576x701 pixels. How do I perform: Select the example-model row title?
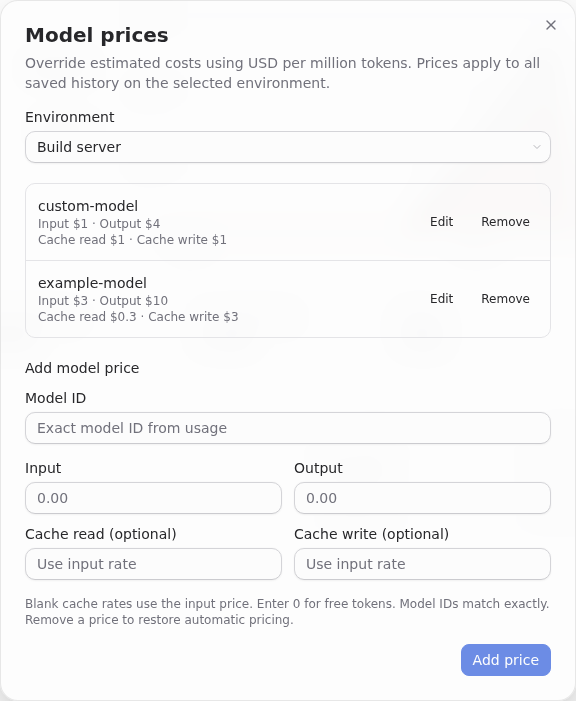point(93,283)
